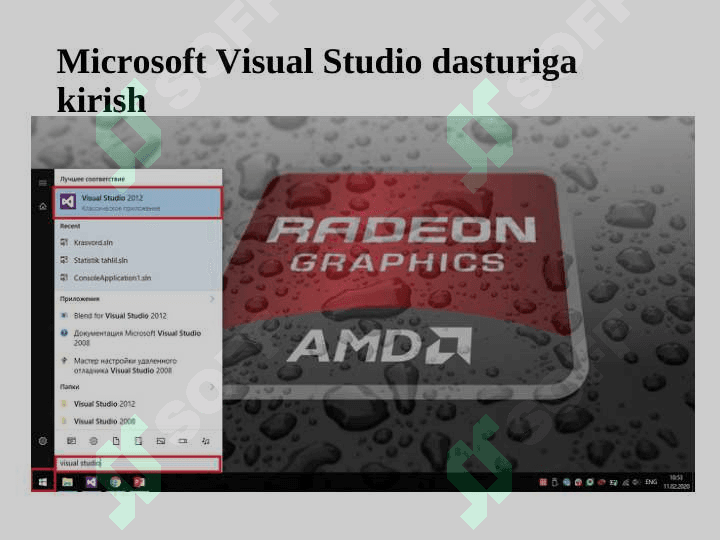The width and height of the screenshot is (720, 540).
Task: Expand the Приложения section arrow
Action: (212, 299)
